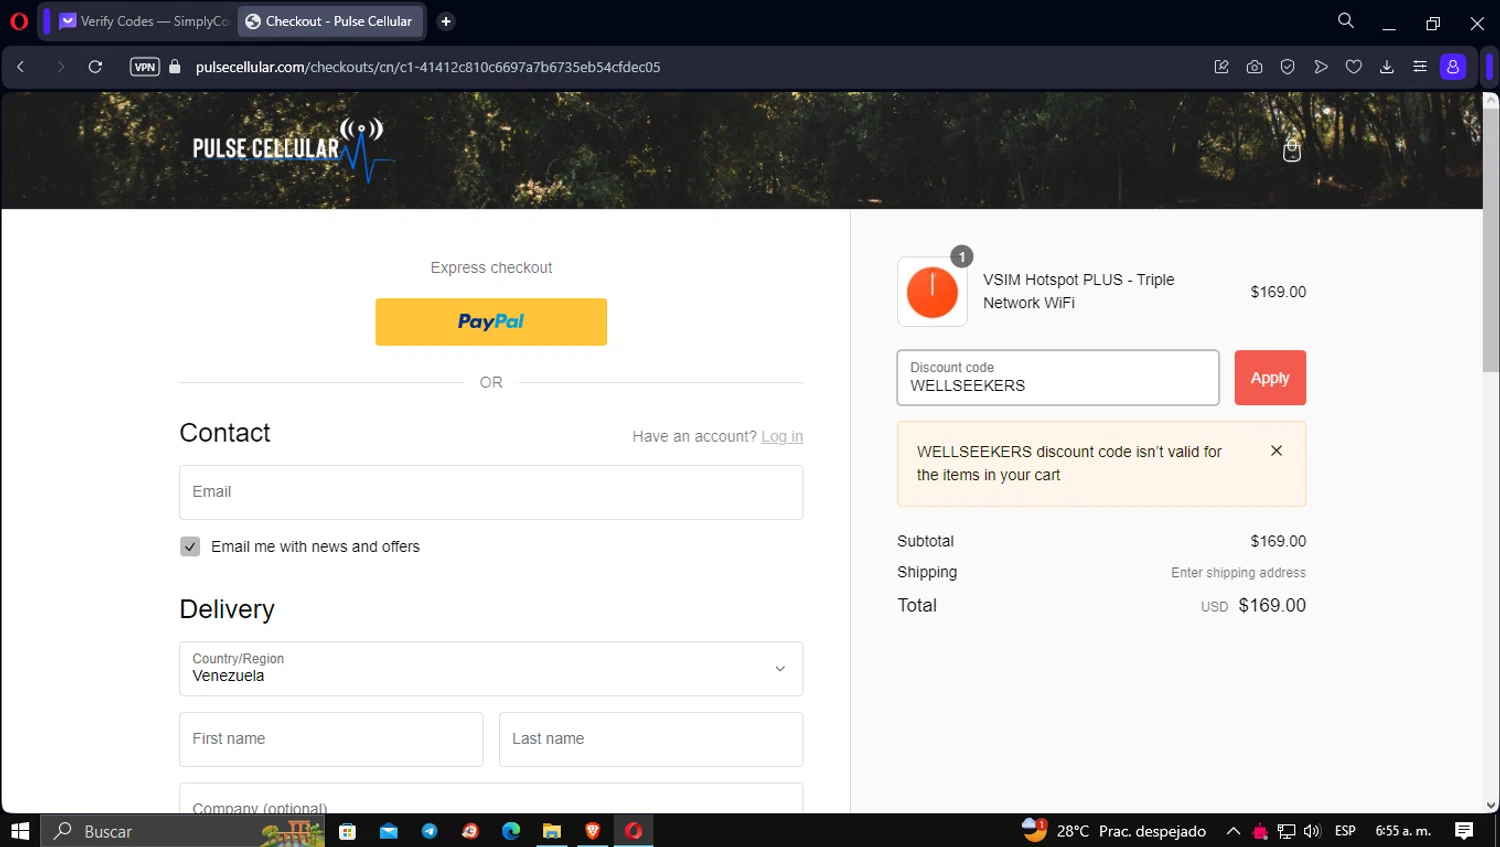The height and width of the screenshot is (847, 1500).
Task: Open the Windows Start menu
Action: coord(20,831)
